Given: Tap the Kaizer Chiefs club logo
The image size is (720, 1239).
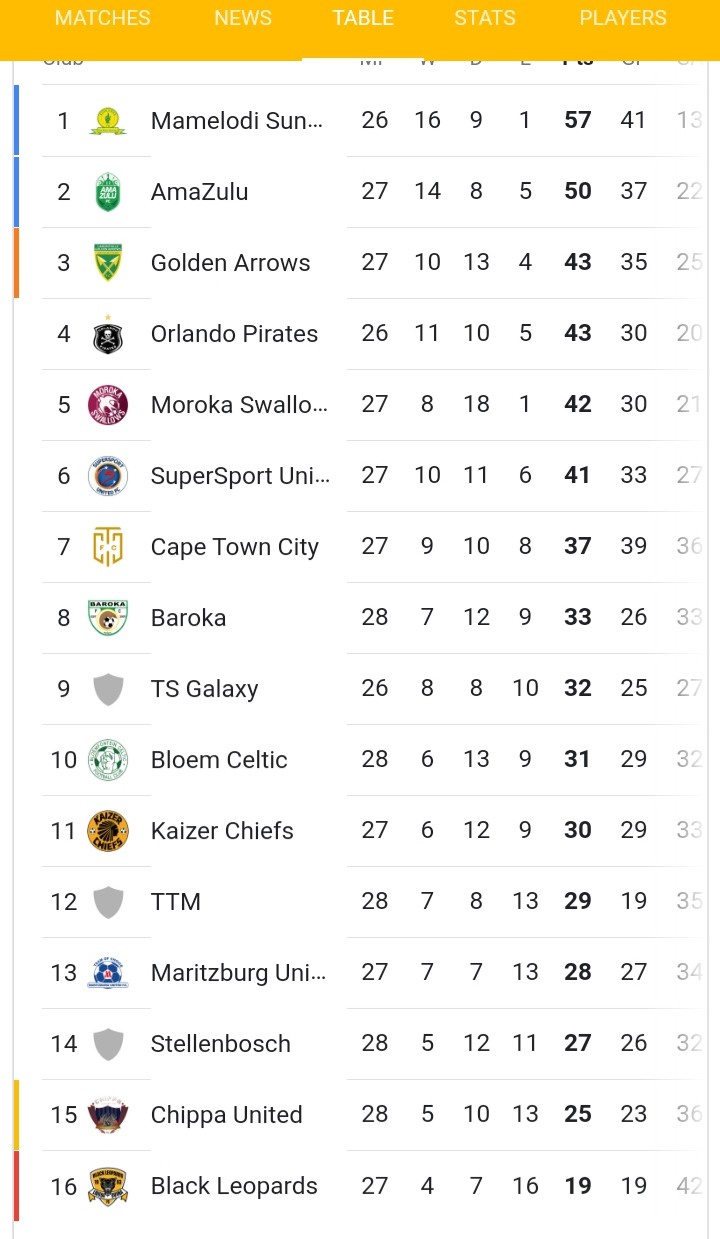Looking at the screenshot, I should 108,831.
